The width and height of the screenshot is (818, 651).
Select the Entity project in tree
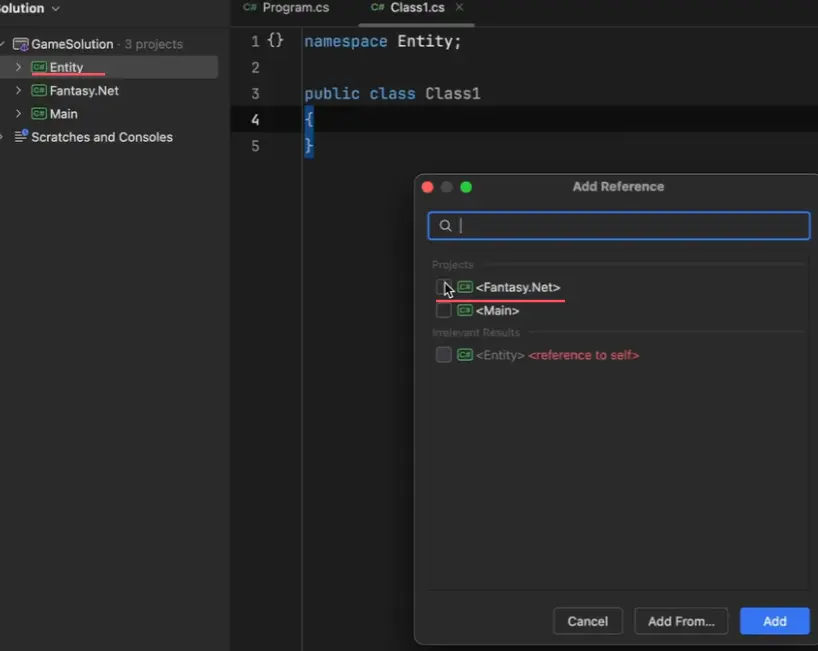pyautogui.click(x=109, y=67)
